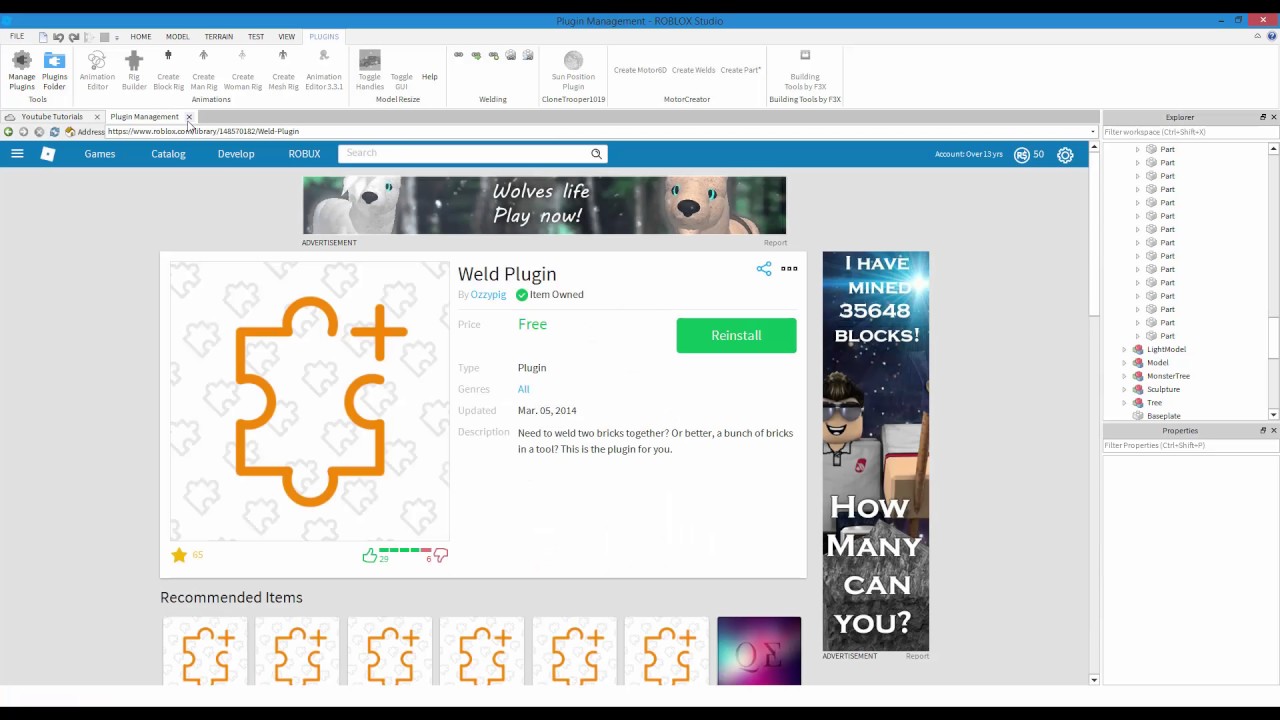Image resolution: width=1280 pixels, height=720 pixels.
Task: Open the Games page link
Action: click(100, 154)
